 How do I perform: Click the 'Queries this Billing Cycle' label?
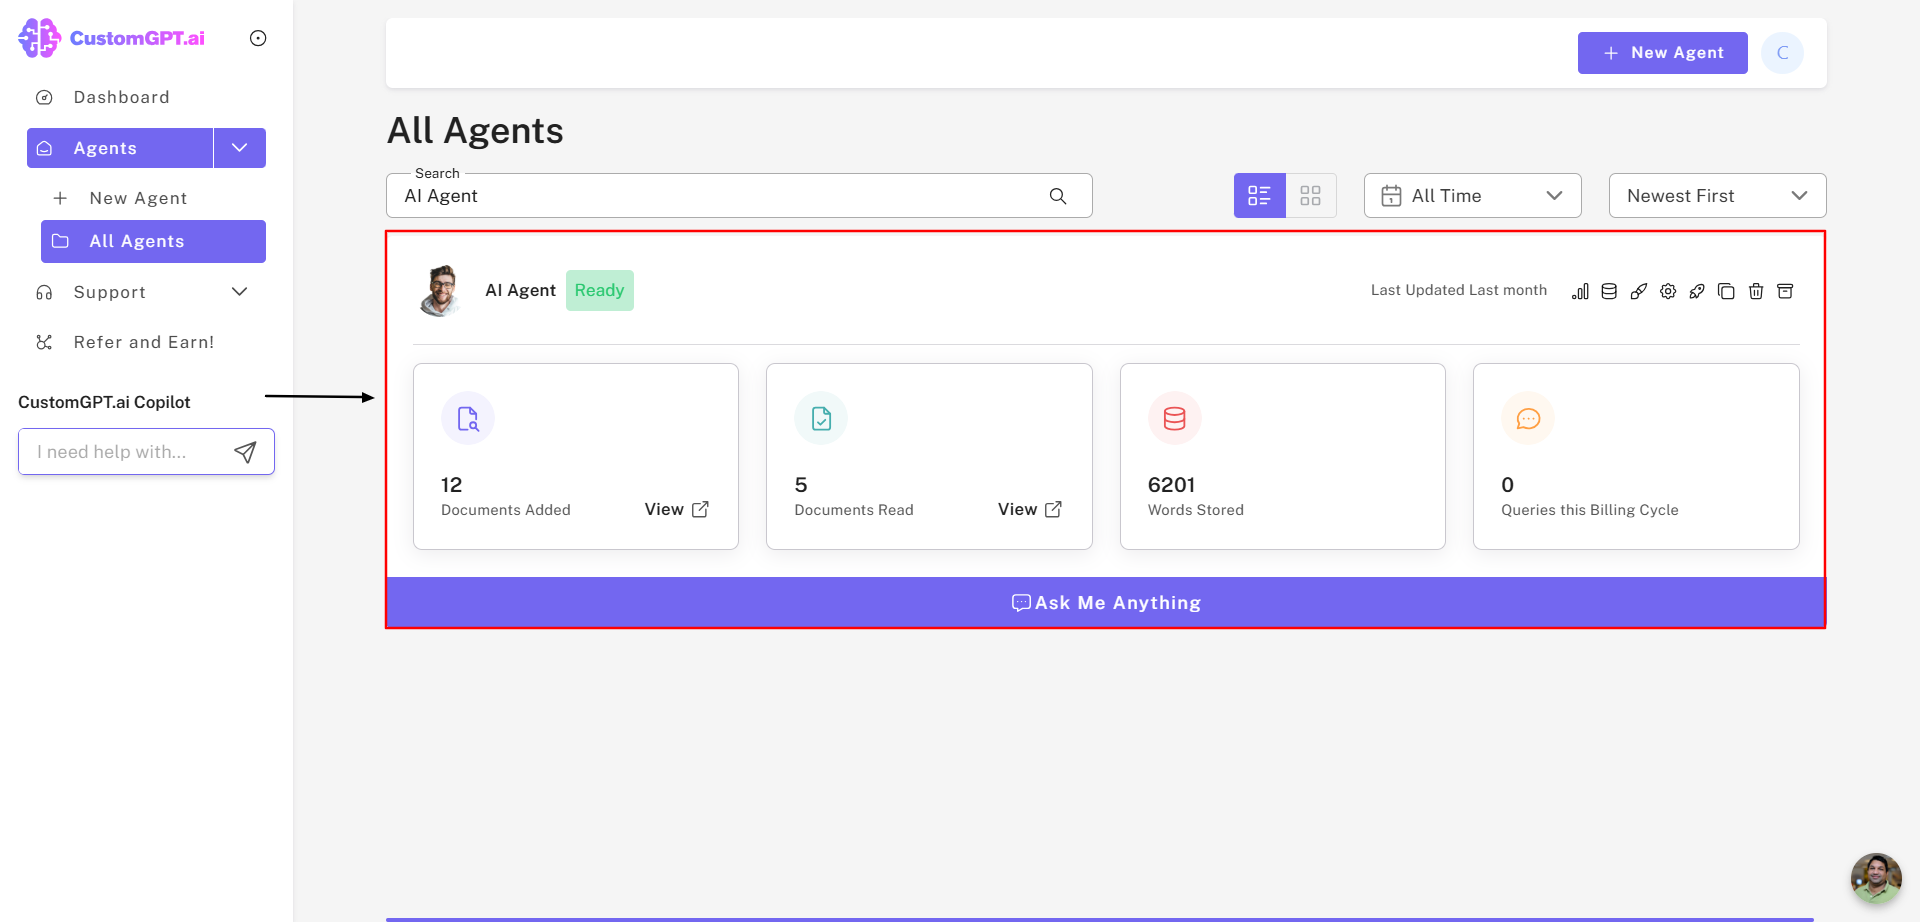1589,510
